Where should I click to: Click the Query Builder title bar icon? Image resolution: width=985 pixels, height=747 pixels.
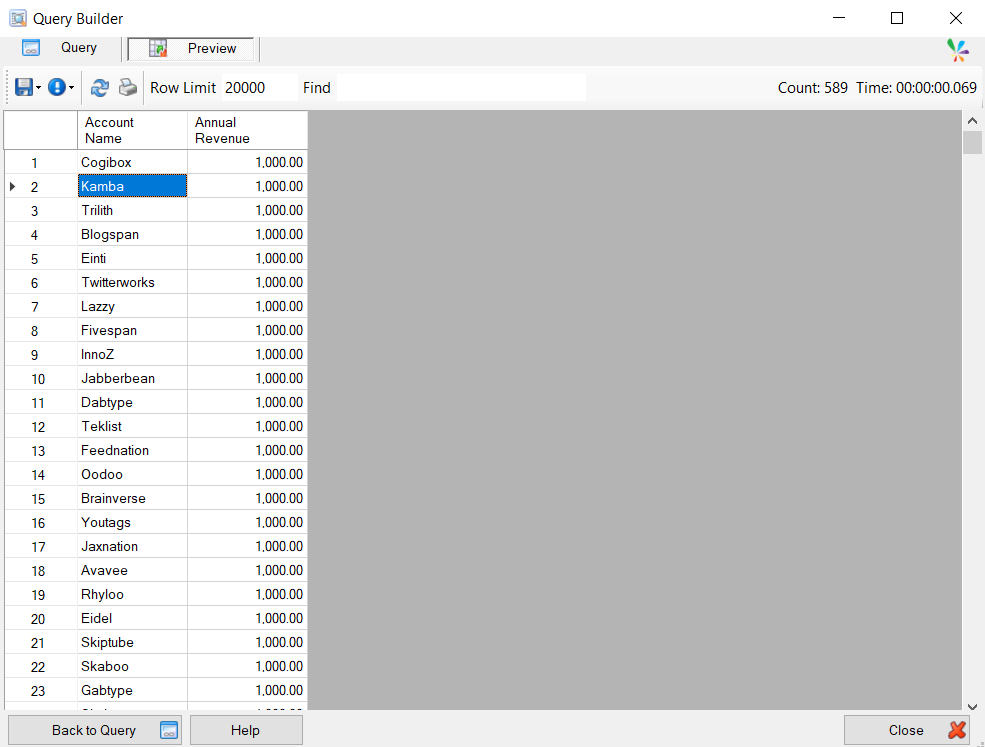tap(18, 18)
